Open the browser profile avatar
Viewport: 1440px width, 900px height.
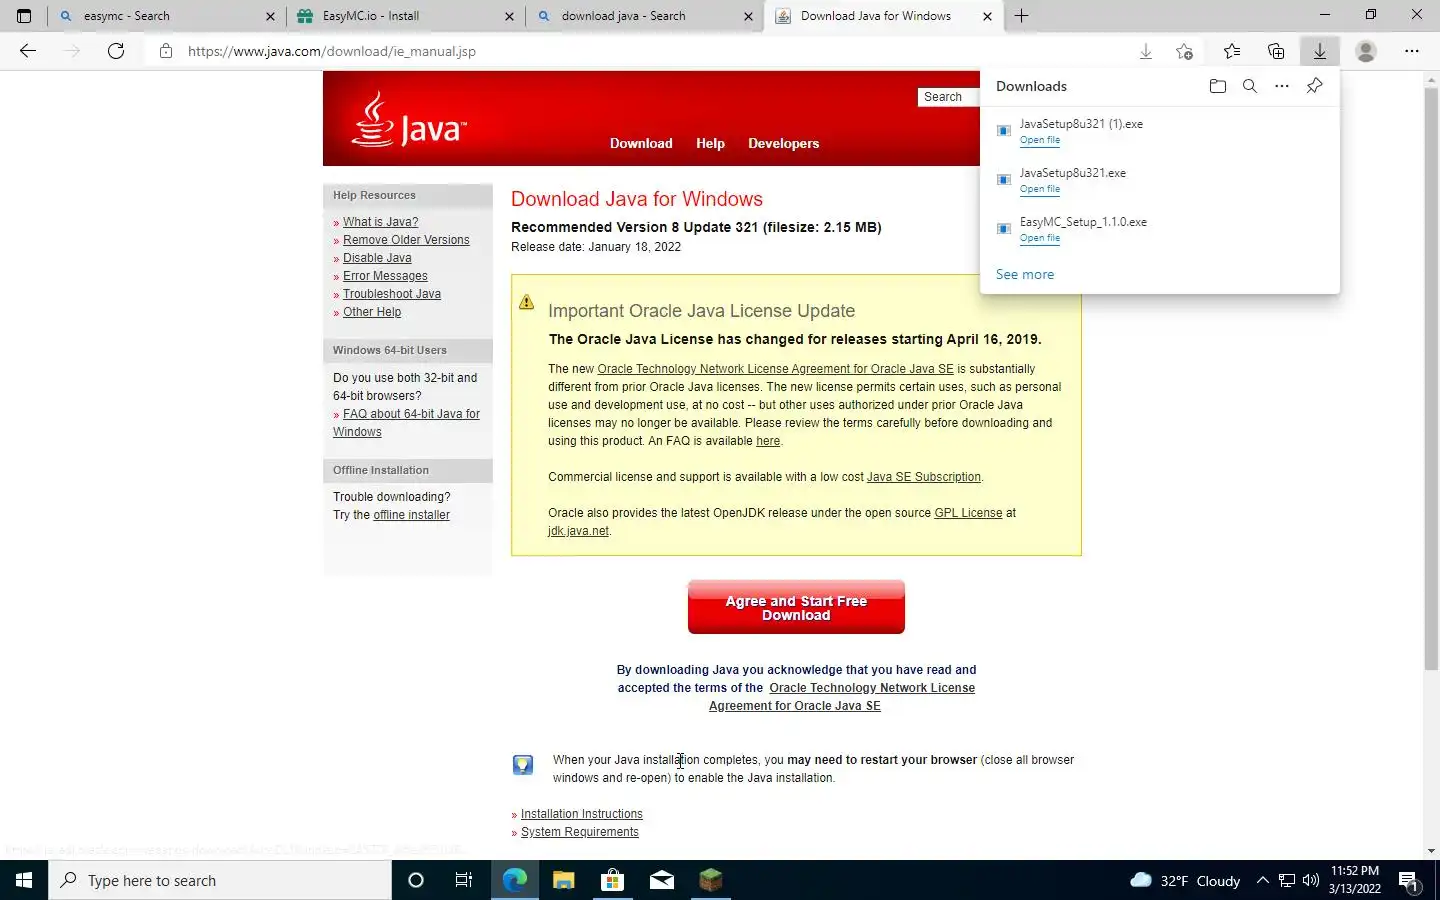click(1366, 51)
